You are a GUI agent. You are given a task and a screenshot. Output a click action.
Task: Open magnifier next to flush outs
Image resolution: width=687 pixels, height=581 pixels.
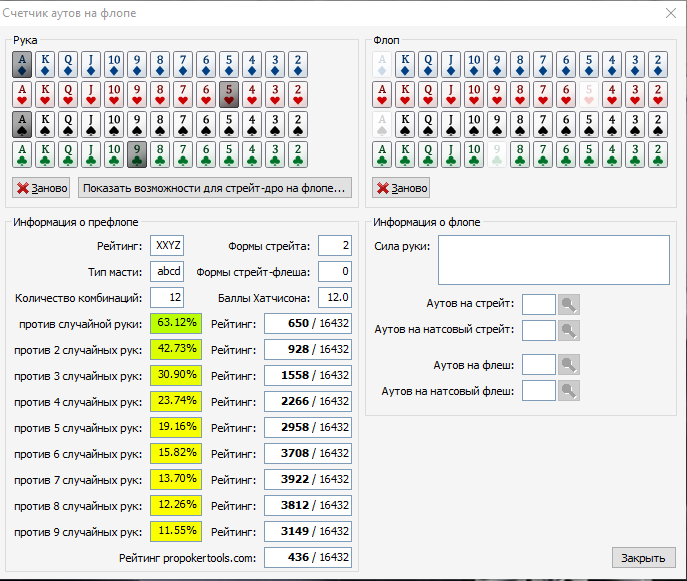(x=569, y=365)
